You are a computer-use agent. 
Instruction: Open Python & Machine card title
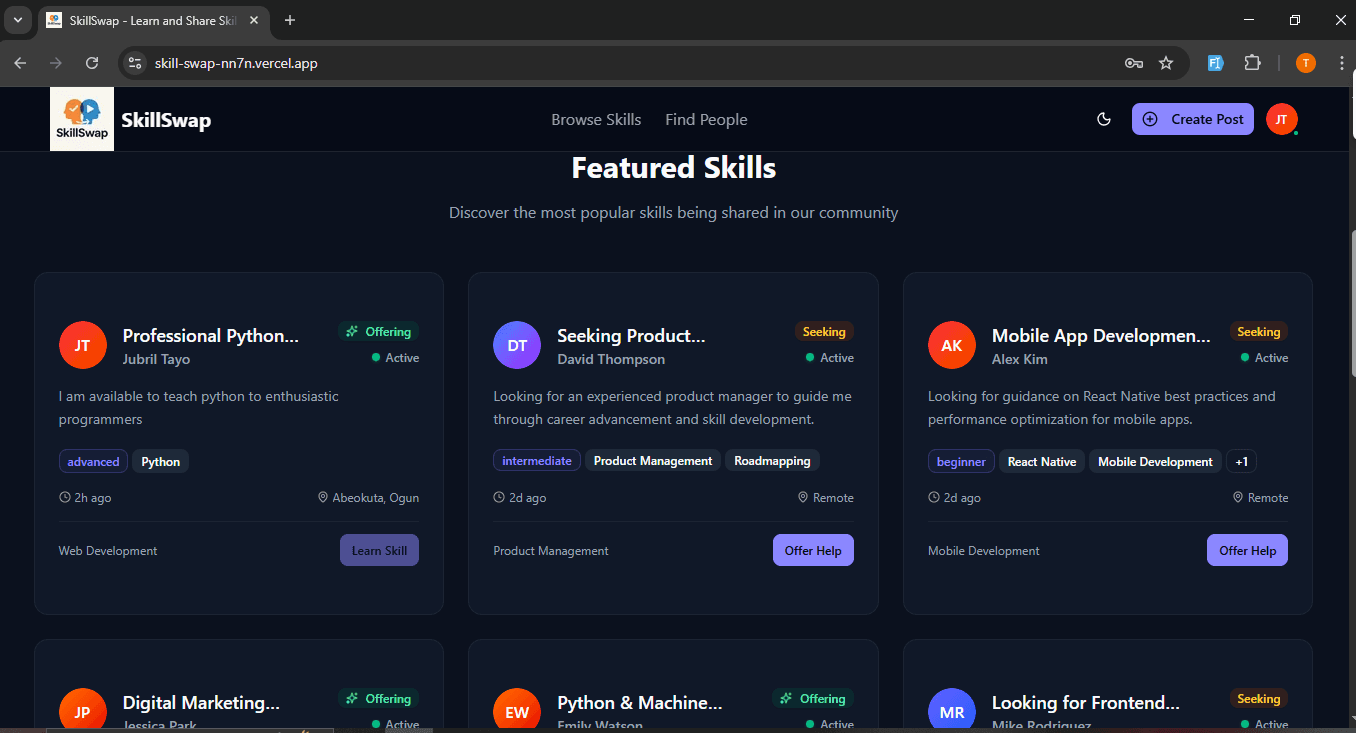pos(640,703)
